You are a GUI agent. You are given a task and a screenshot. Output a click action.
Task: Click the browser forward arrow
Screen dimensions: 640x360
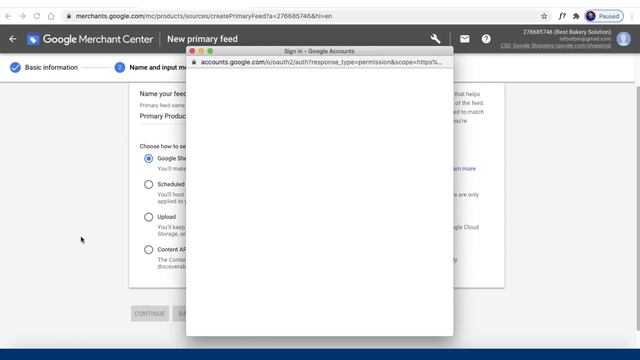(x=22, y=16)
